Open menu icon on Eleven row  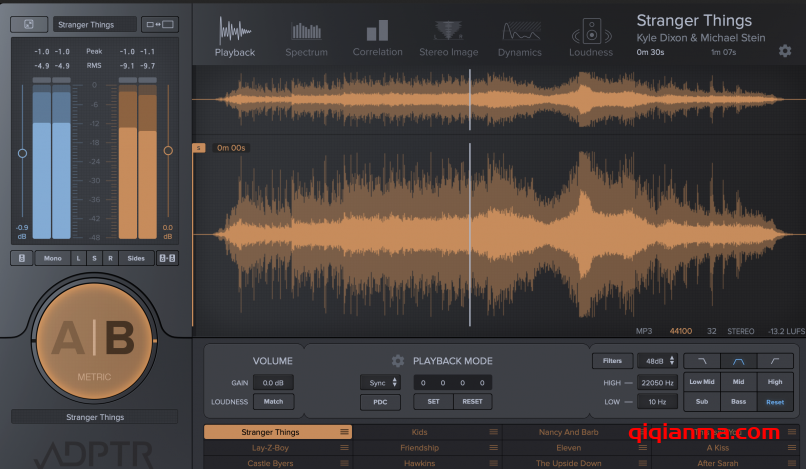tap(643, 448)
